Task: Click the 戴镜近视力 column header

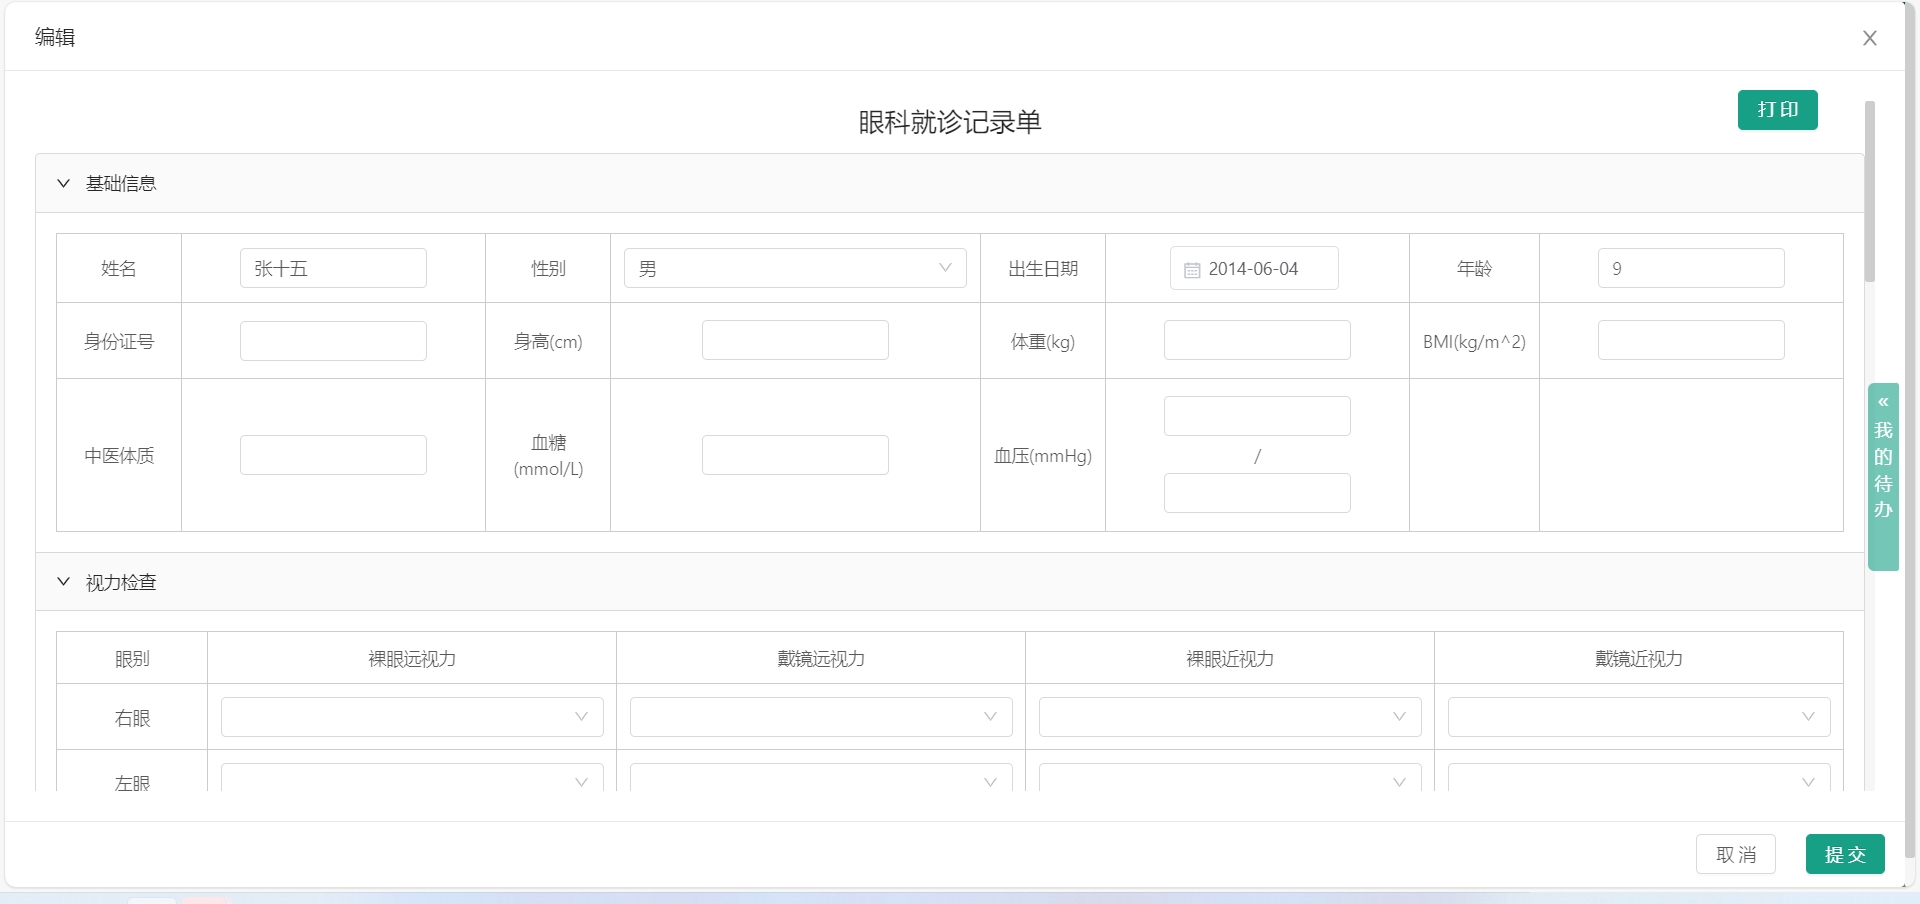Action: point(1639,658)
